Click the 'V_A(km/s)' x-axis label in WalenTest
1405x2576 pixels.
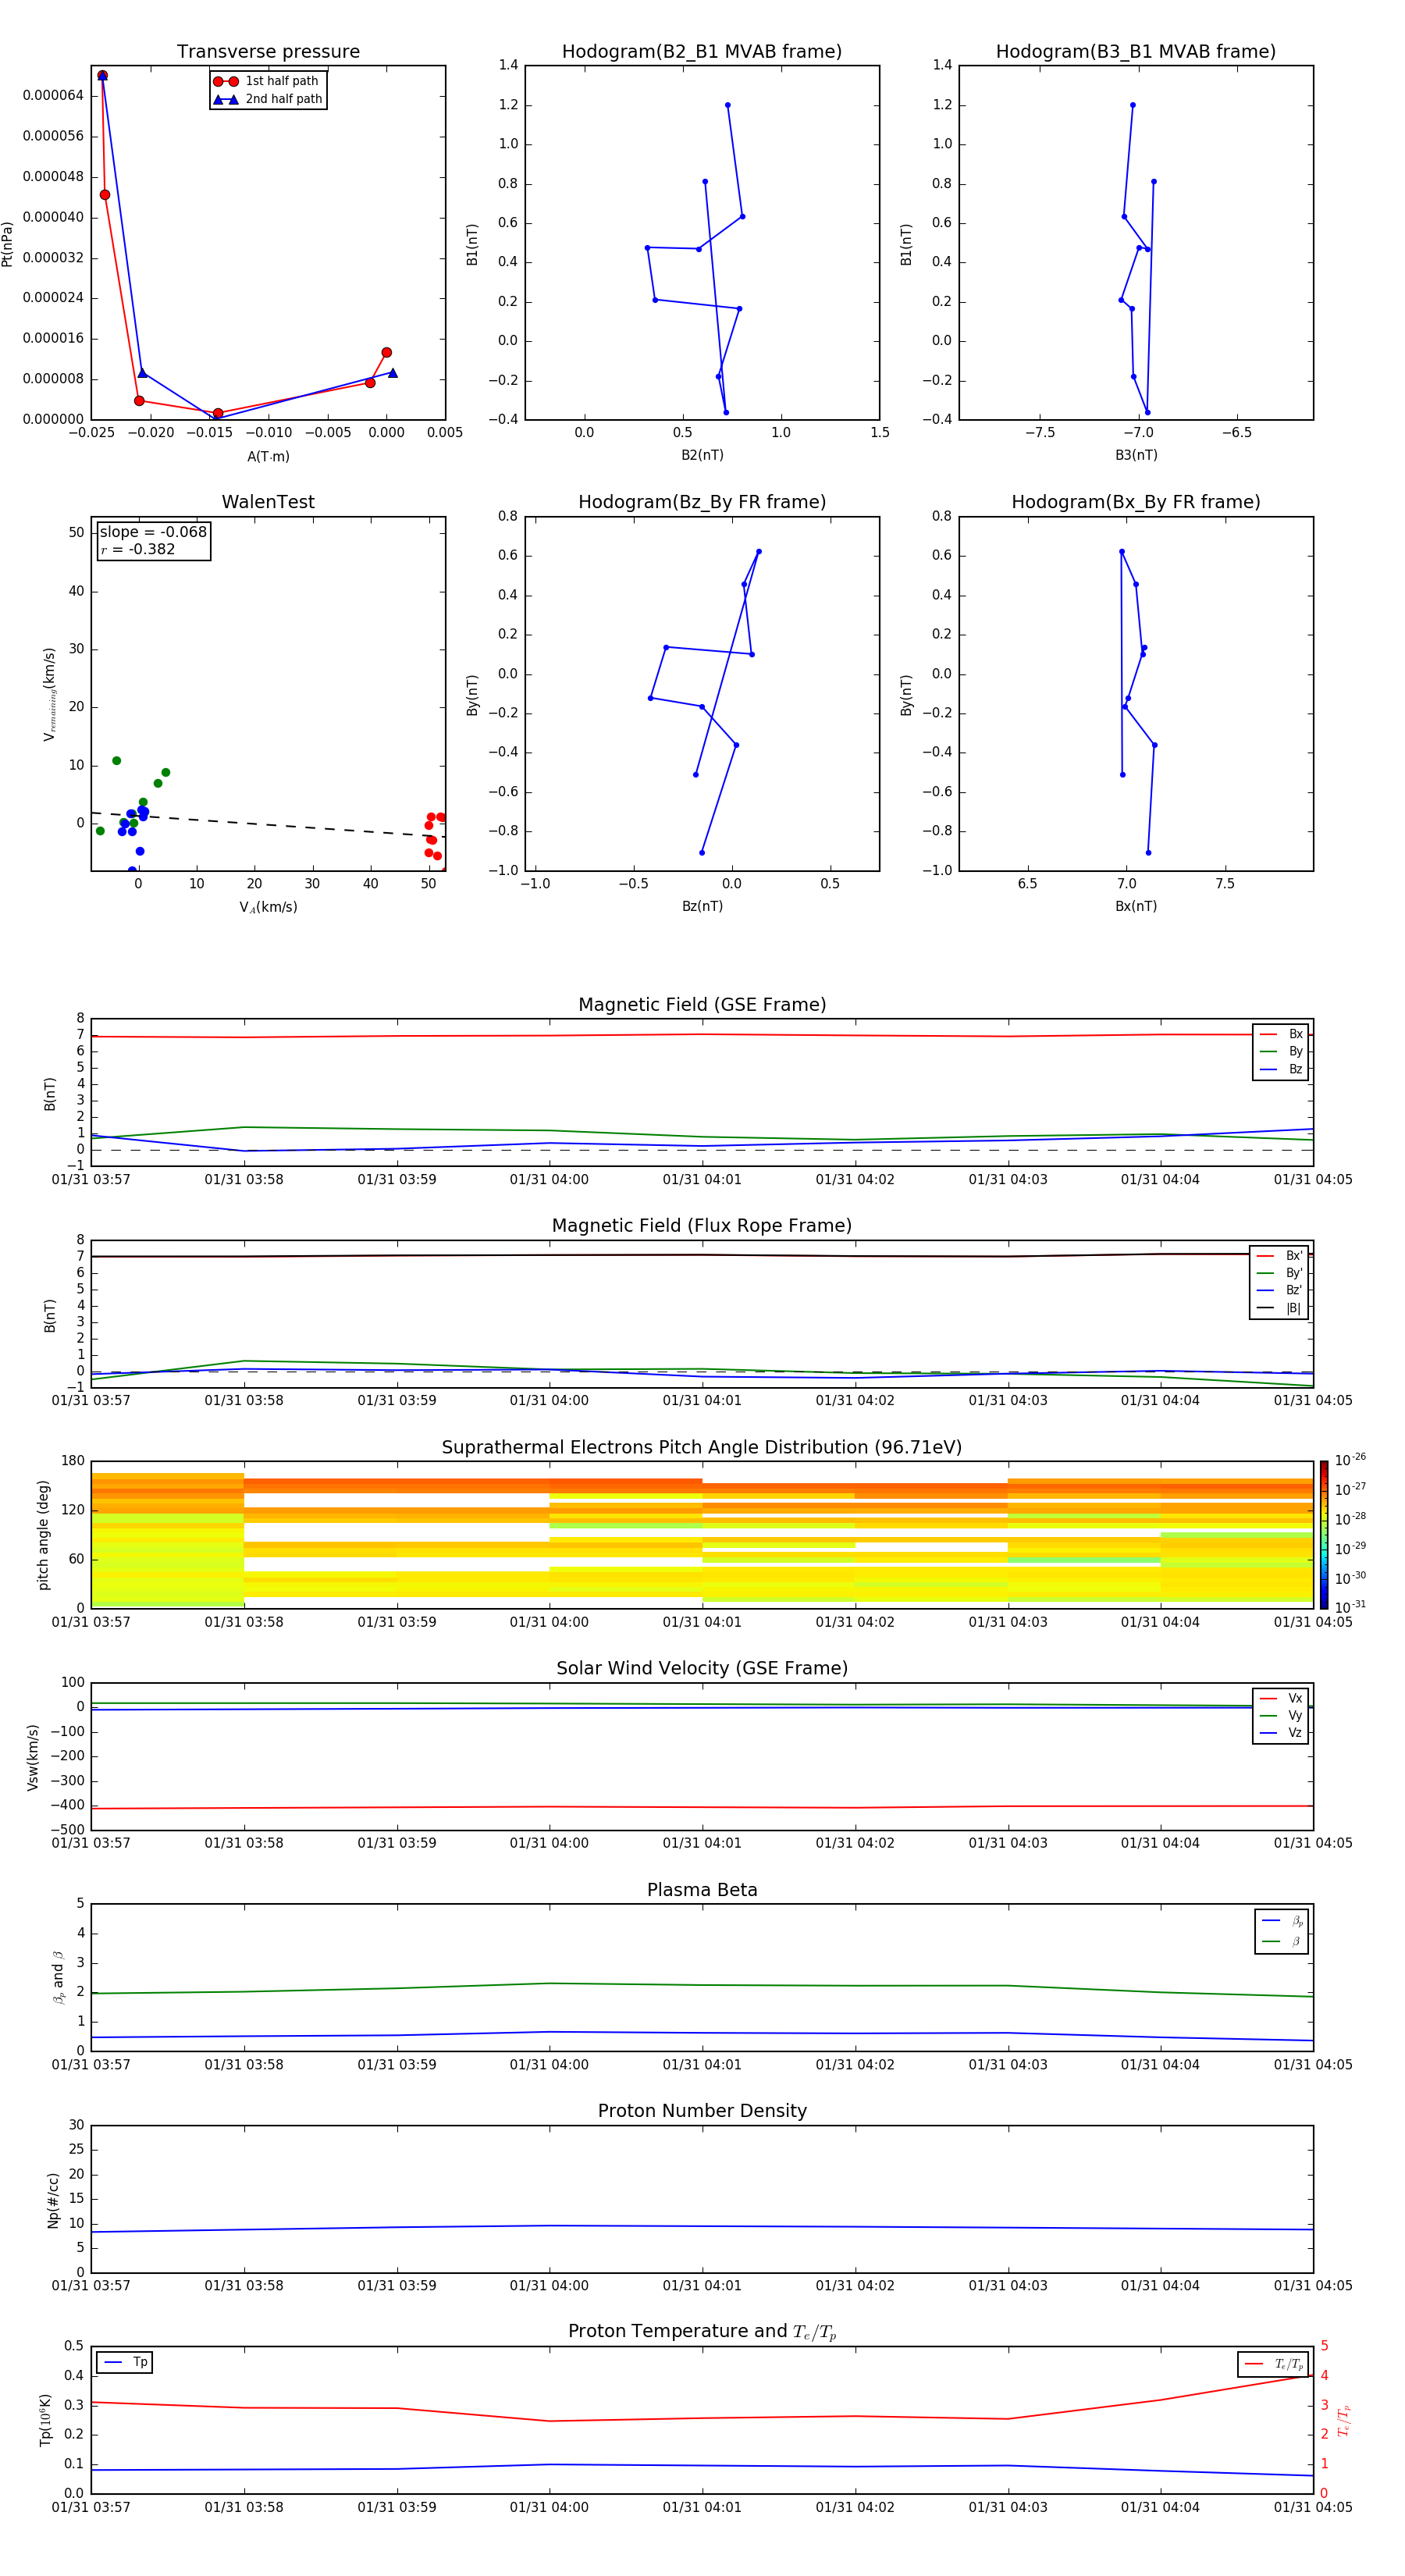point(268,907)
